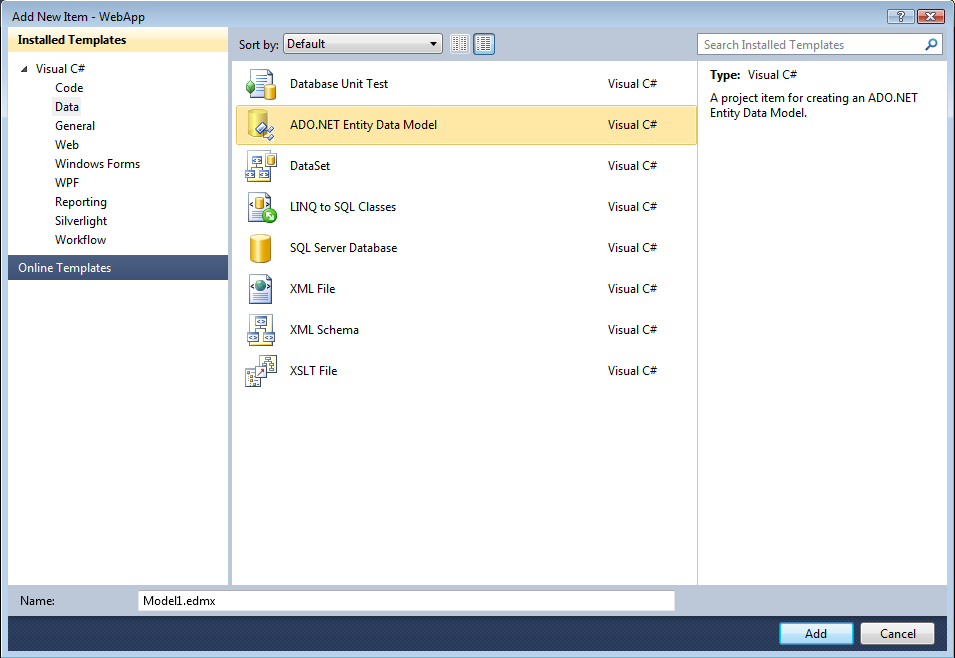Select the DataSet label
Screen dimensions: 955x658
tap(310, 166)
